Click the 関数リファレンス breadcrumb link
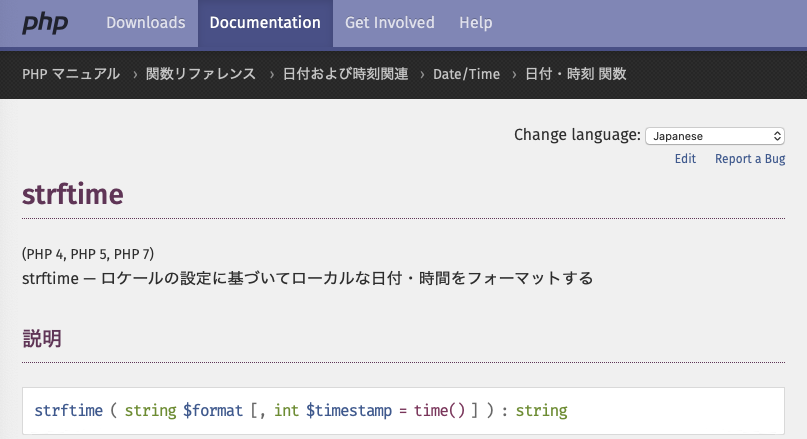This screenshot has width=807, height=439. click(x=201, y=74)
